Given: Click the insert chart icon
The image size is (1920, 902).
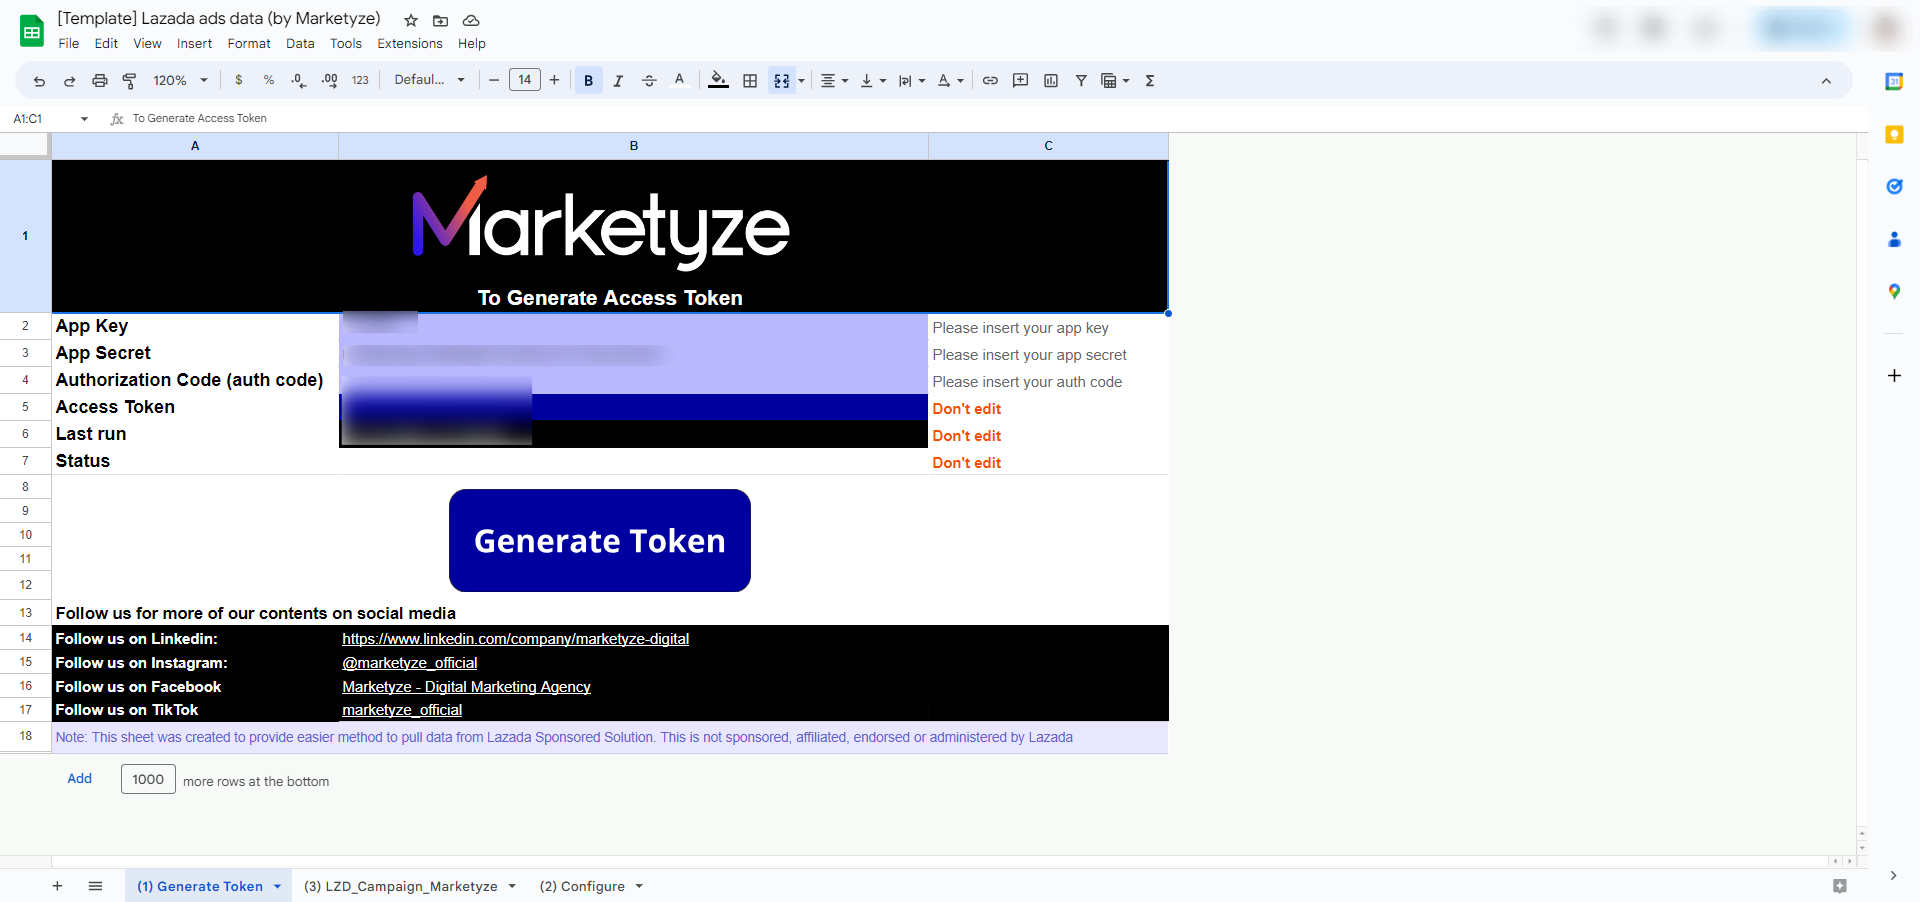Looking at the screenshot, I should (x=1051, y=81).
